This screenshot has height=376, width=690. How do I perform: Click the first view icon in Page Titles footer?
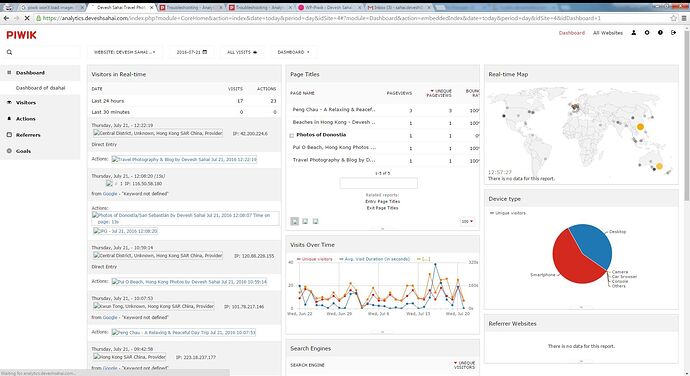pos(295,221)
